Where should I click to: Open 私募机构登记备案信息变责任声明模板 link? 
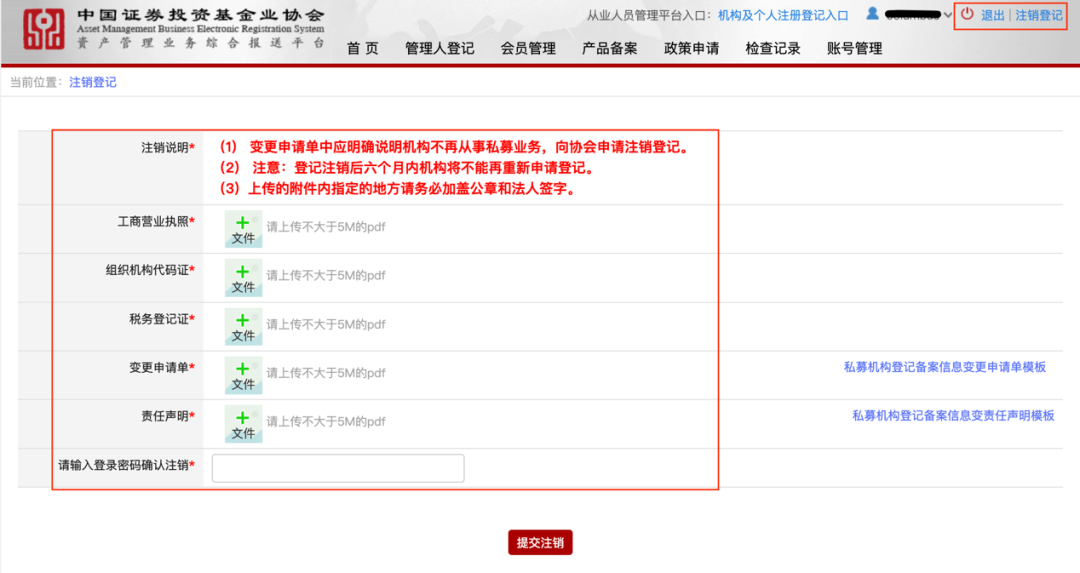pyautogui.click(x=953, y=415)
